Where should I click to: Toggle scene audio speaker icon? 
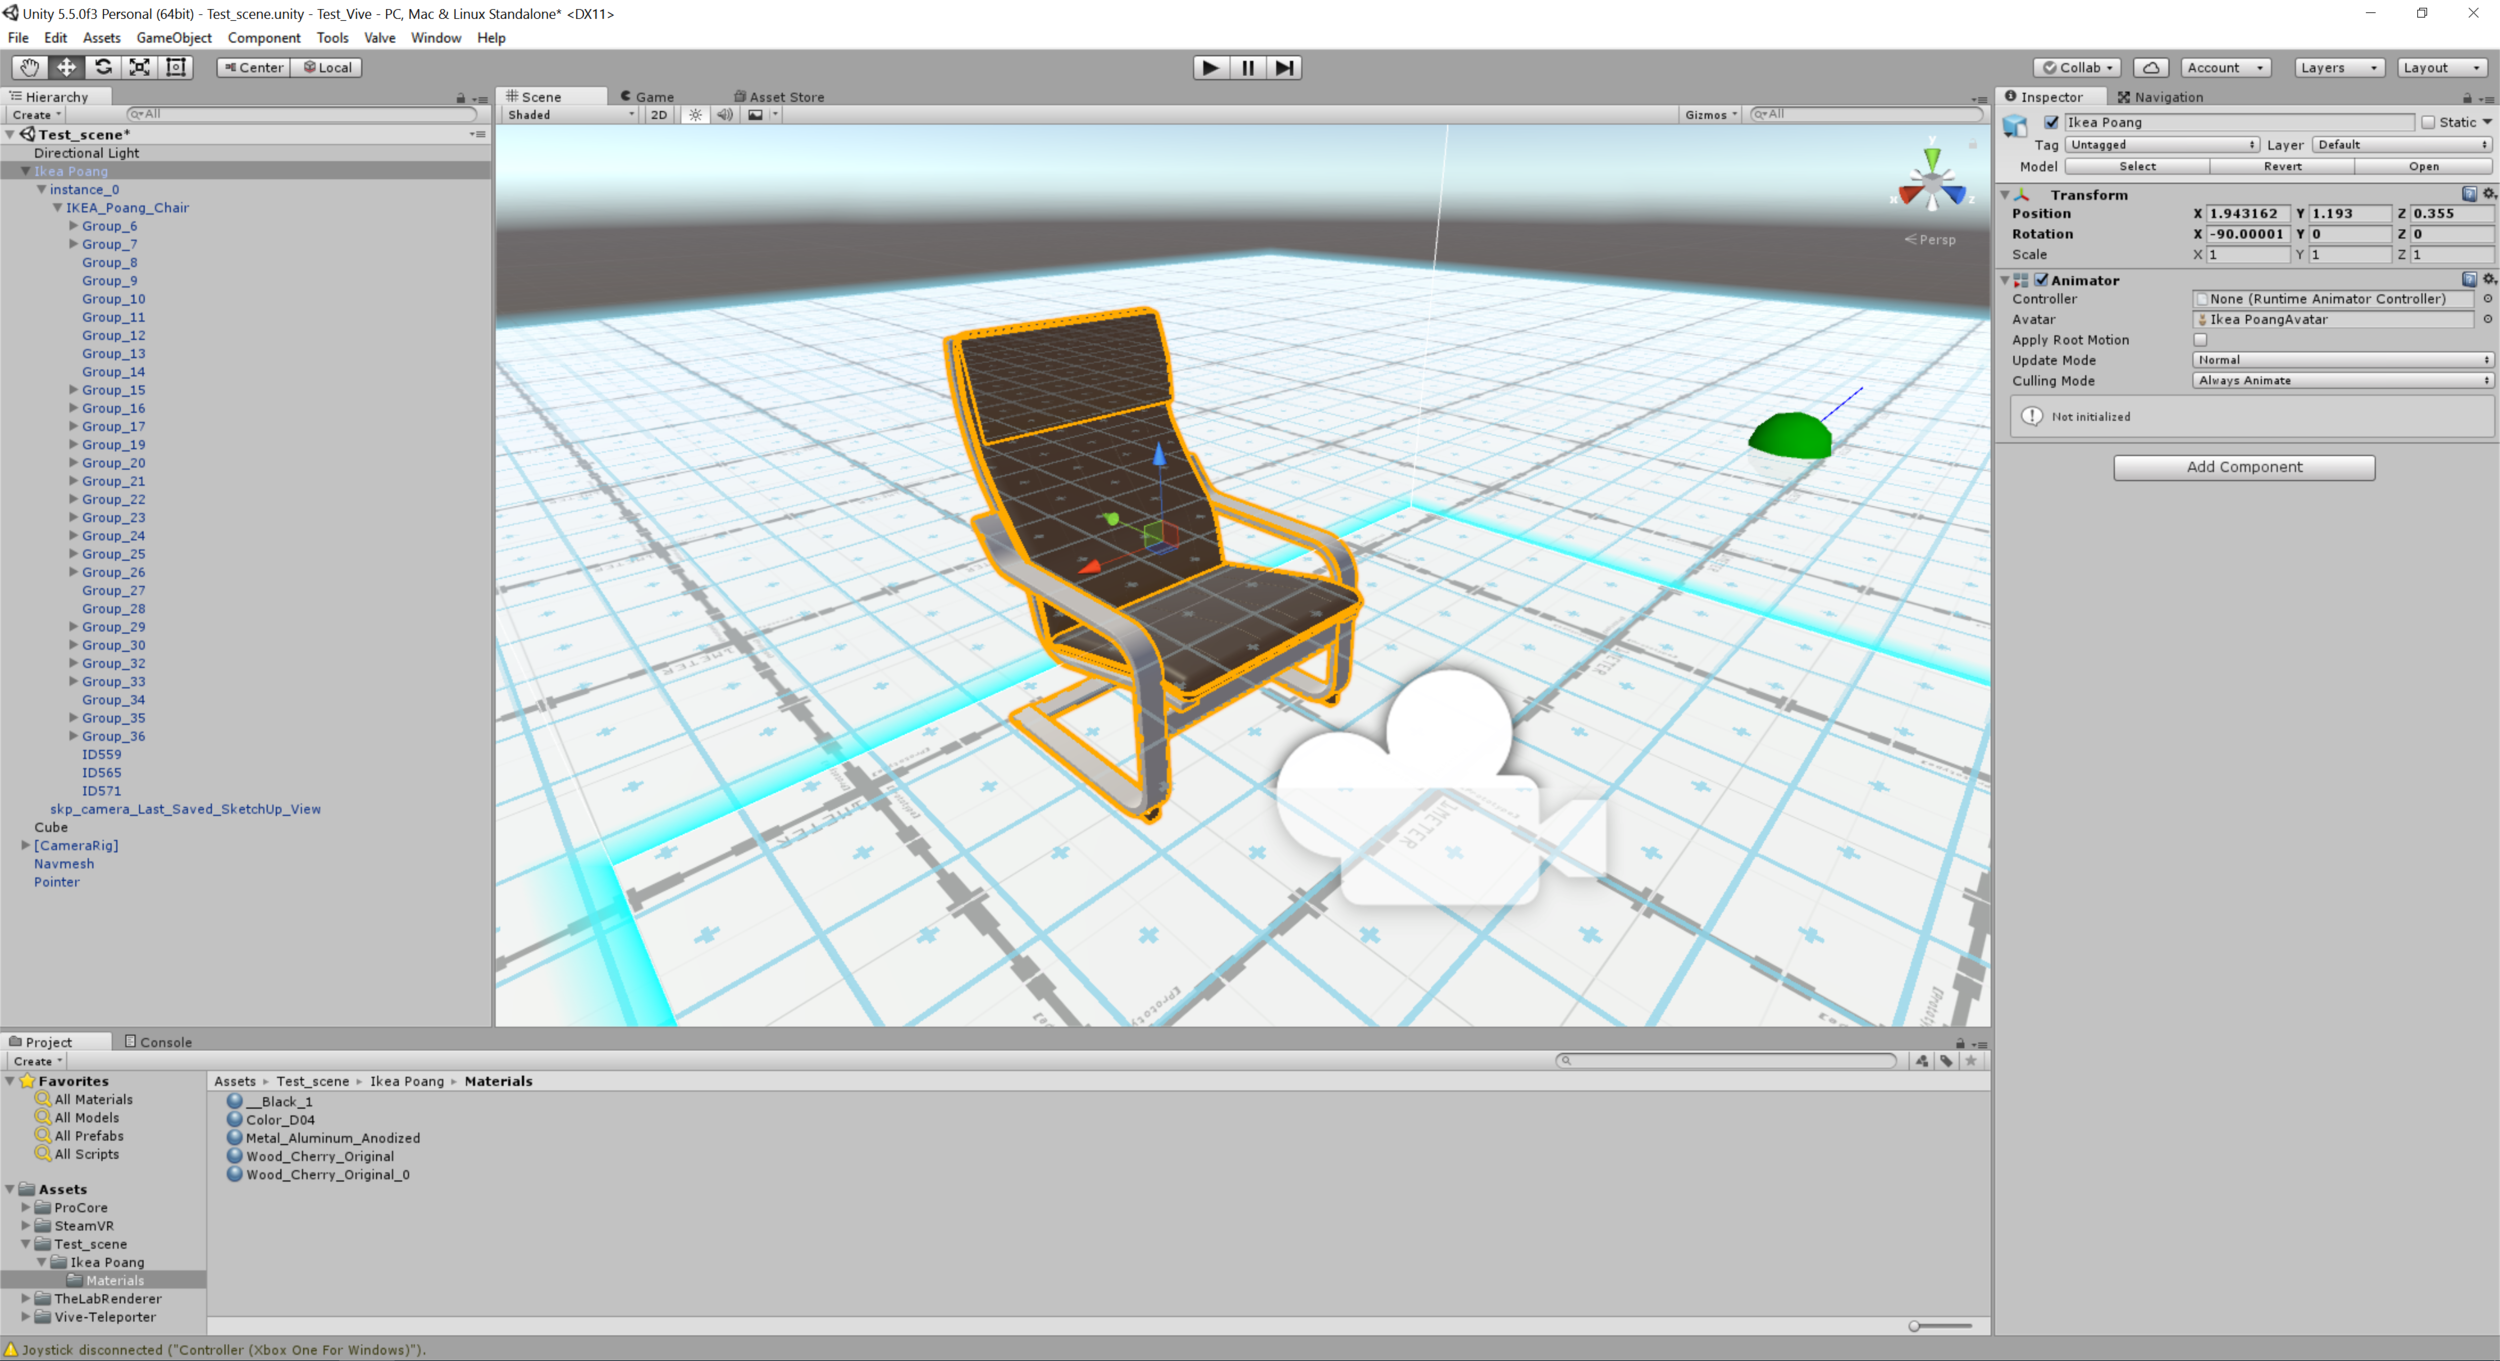click(x=725, y=115)
